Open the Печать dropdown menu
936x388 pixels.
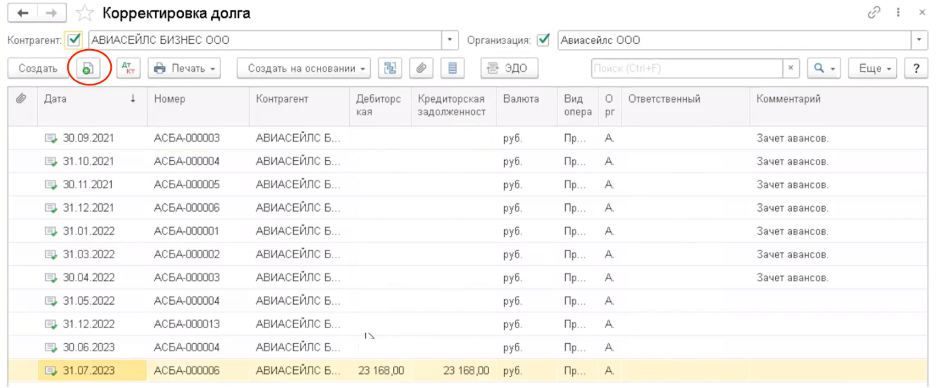point(184,69)
